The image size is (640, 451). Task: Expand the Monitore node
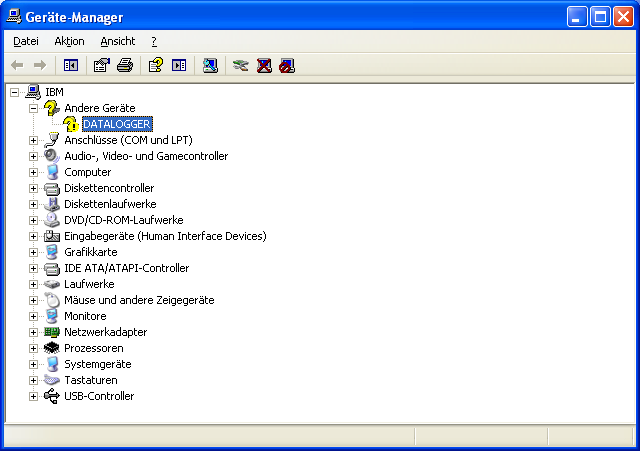[x=33, y=316]
